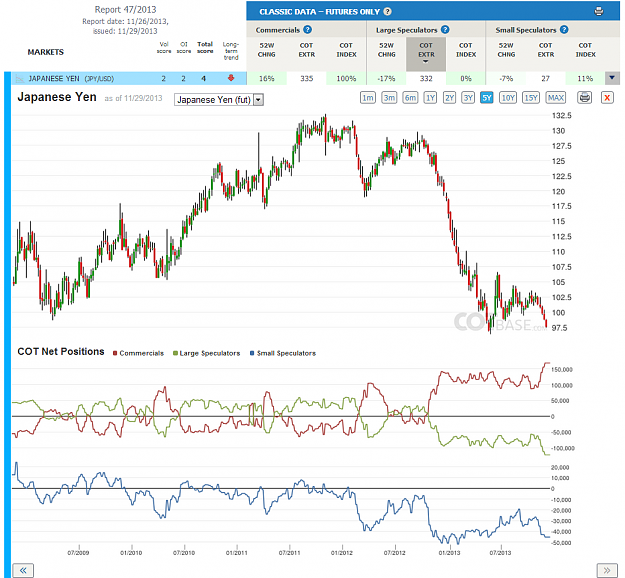Click Small Speculators 52W CHNG header

pos(506,50)
